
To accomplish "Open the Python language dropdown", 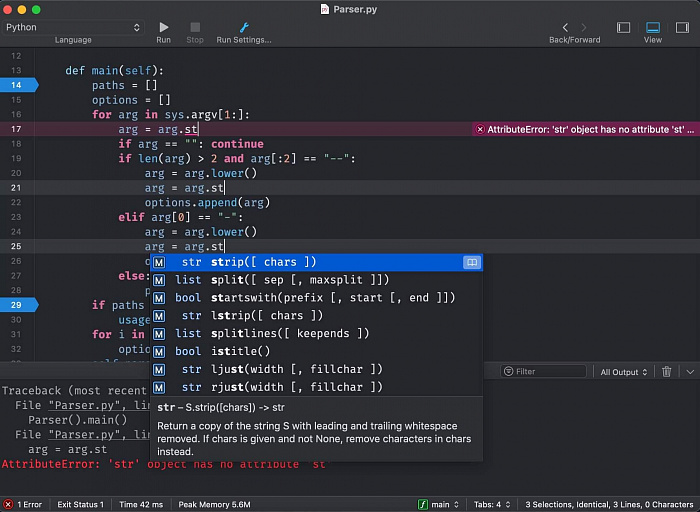I will [73, 27].
